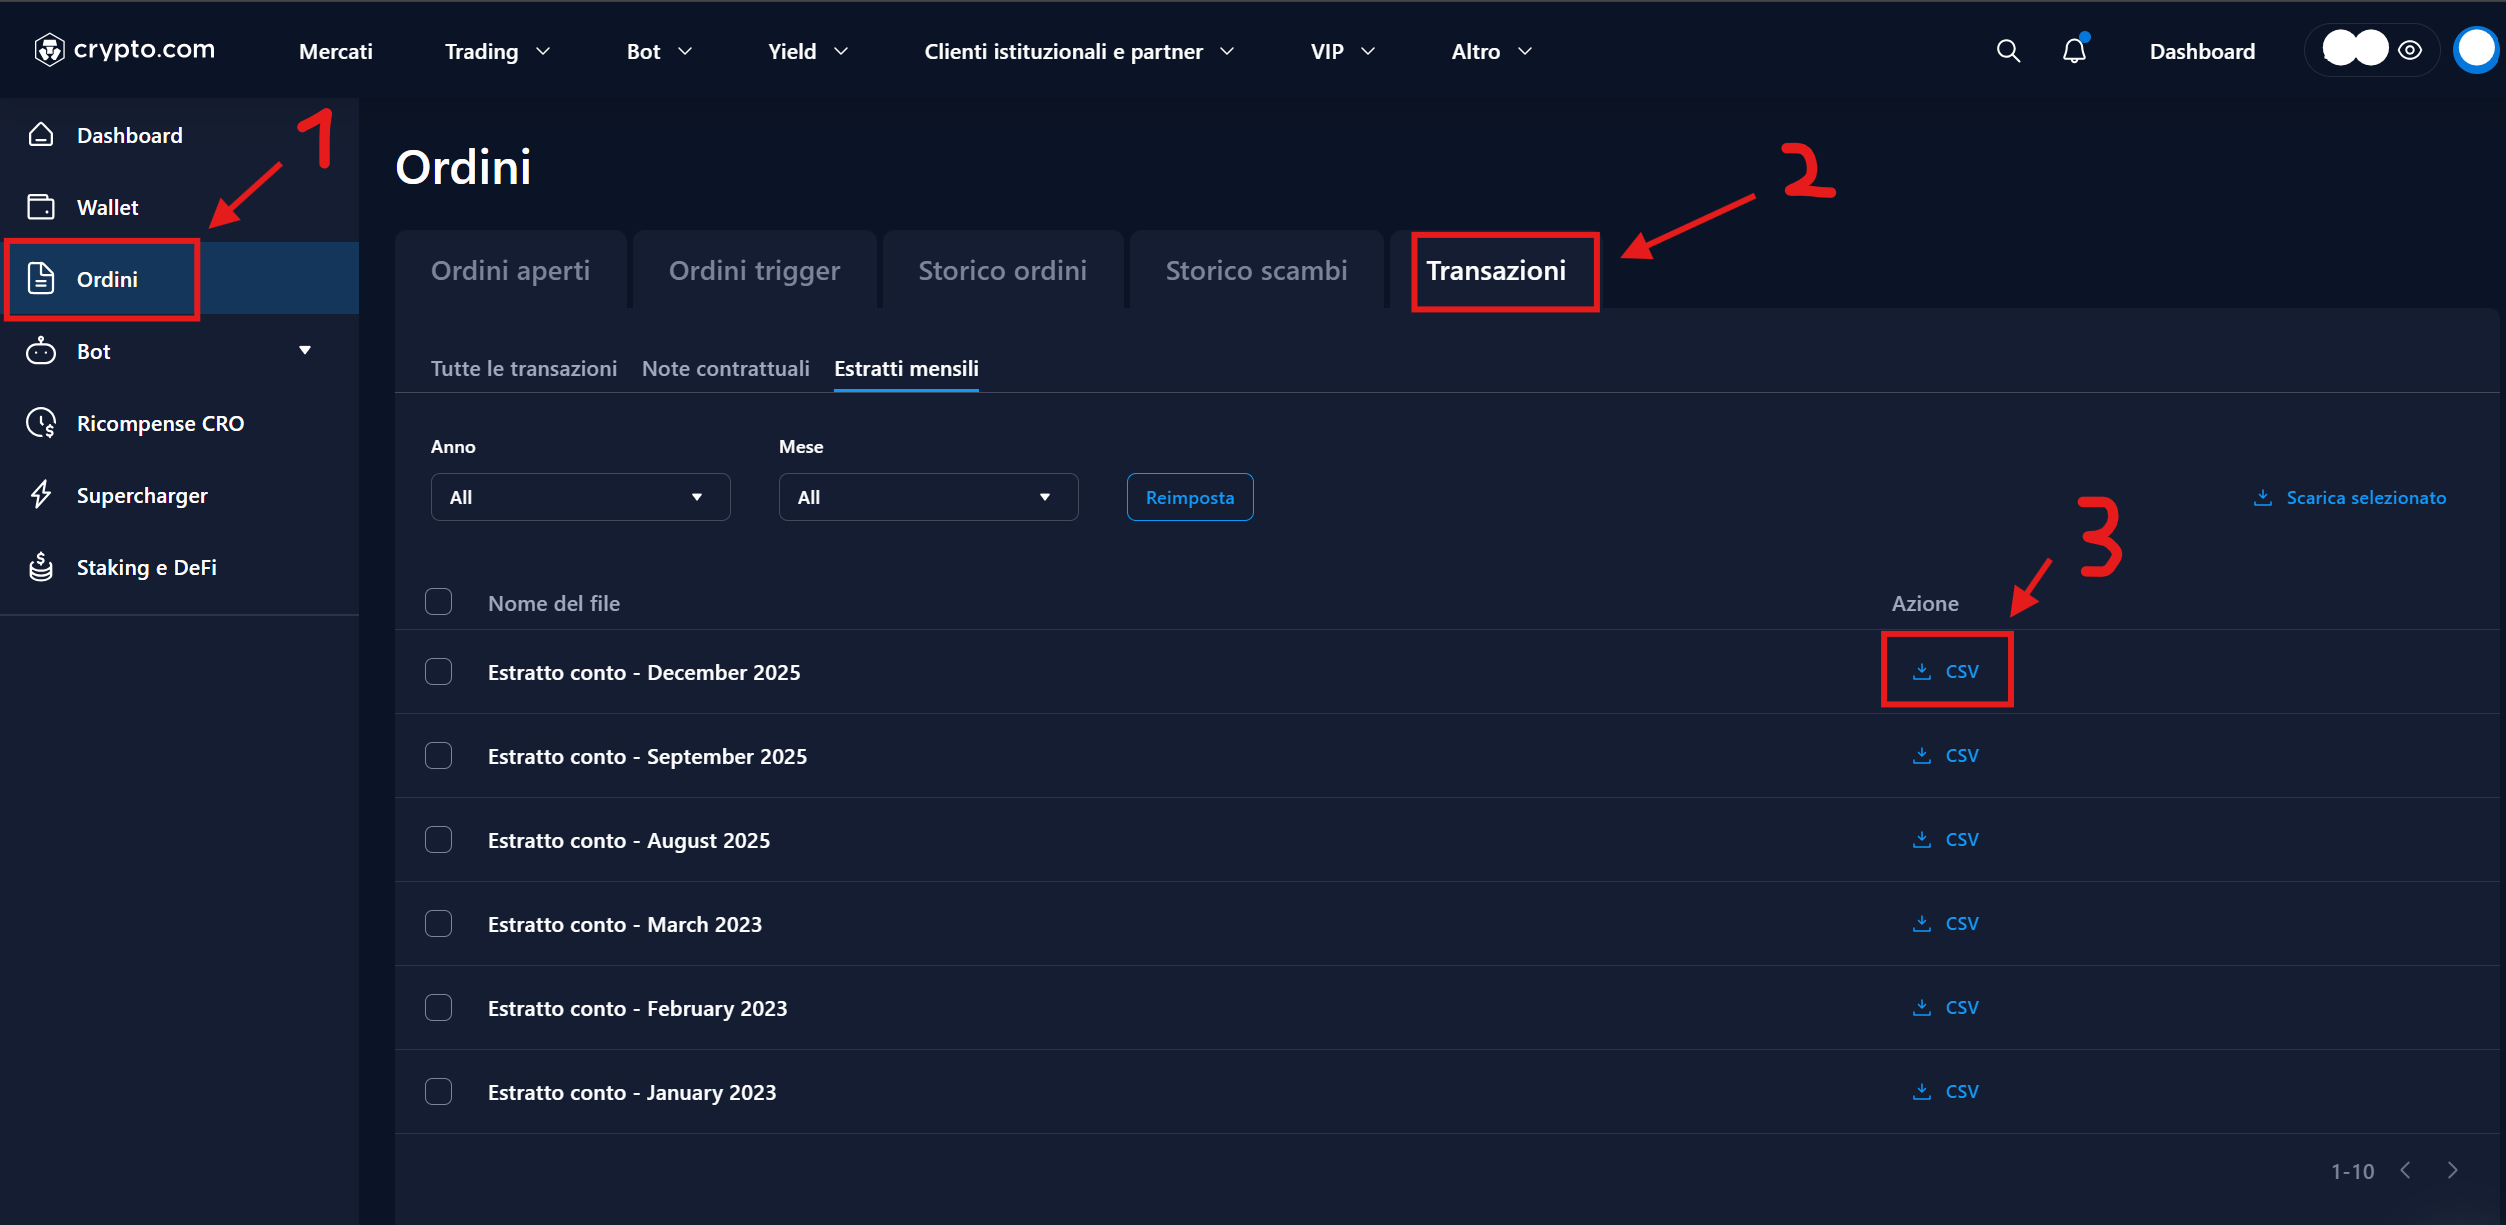Click the Dashboard home icon in sidebar
This screenshot has width=2506, height=1225.
(x=41, y=134)
